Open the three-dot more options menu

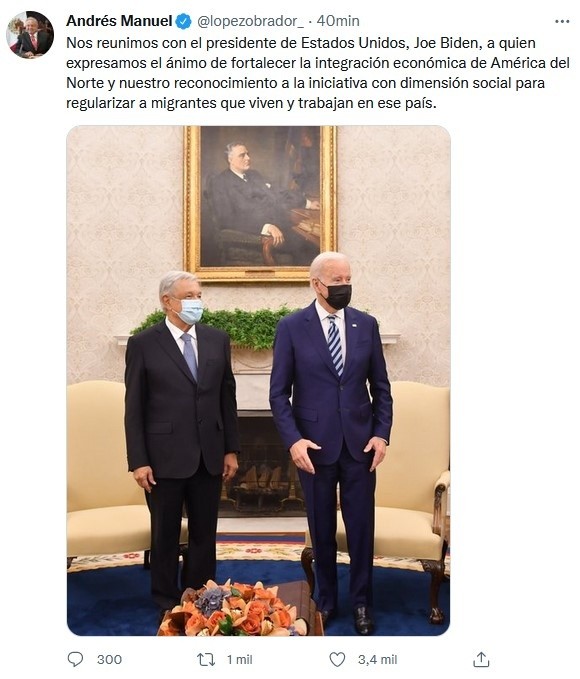[x=562, y=21]
